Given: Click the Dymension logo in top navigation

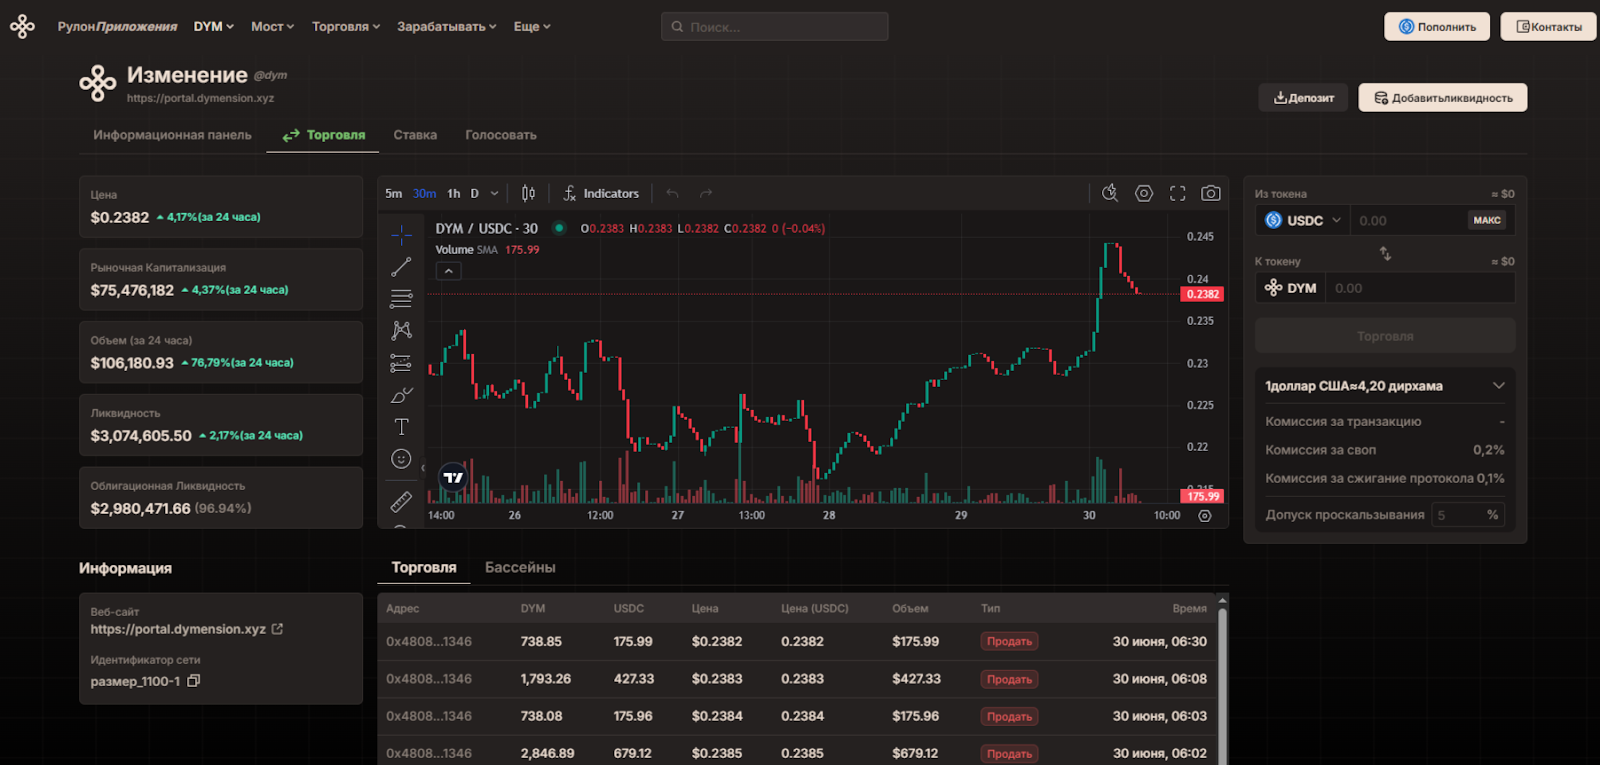Looking at the screenshot, I should point(22,27).
